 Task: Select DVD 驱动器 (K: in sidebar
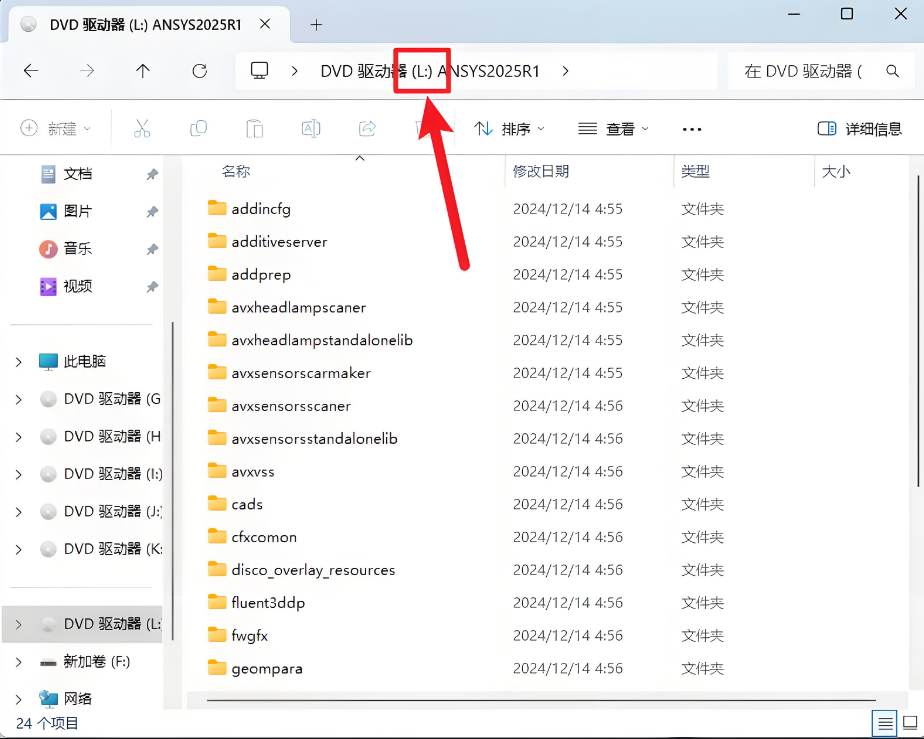click(x=101, y=549)
